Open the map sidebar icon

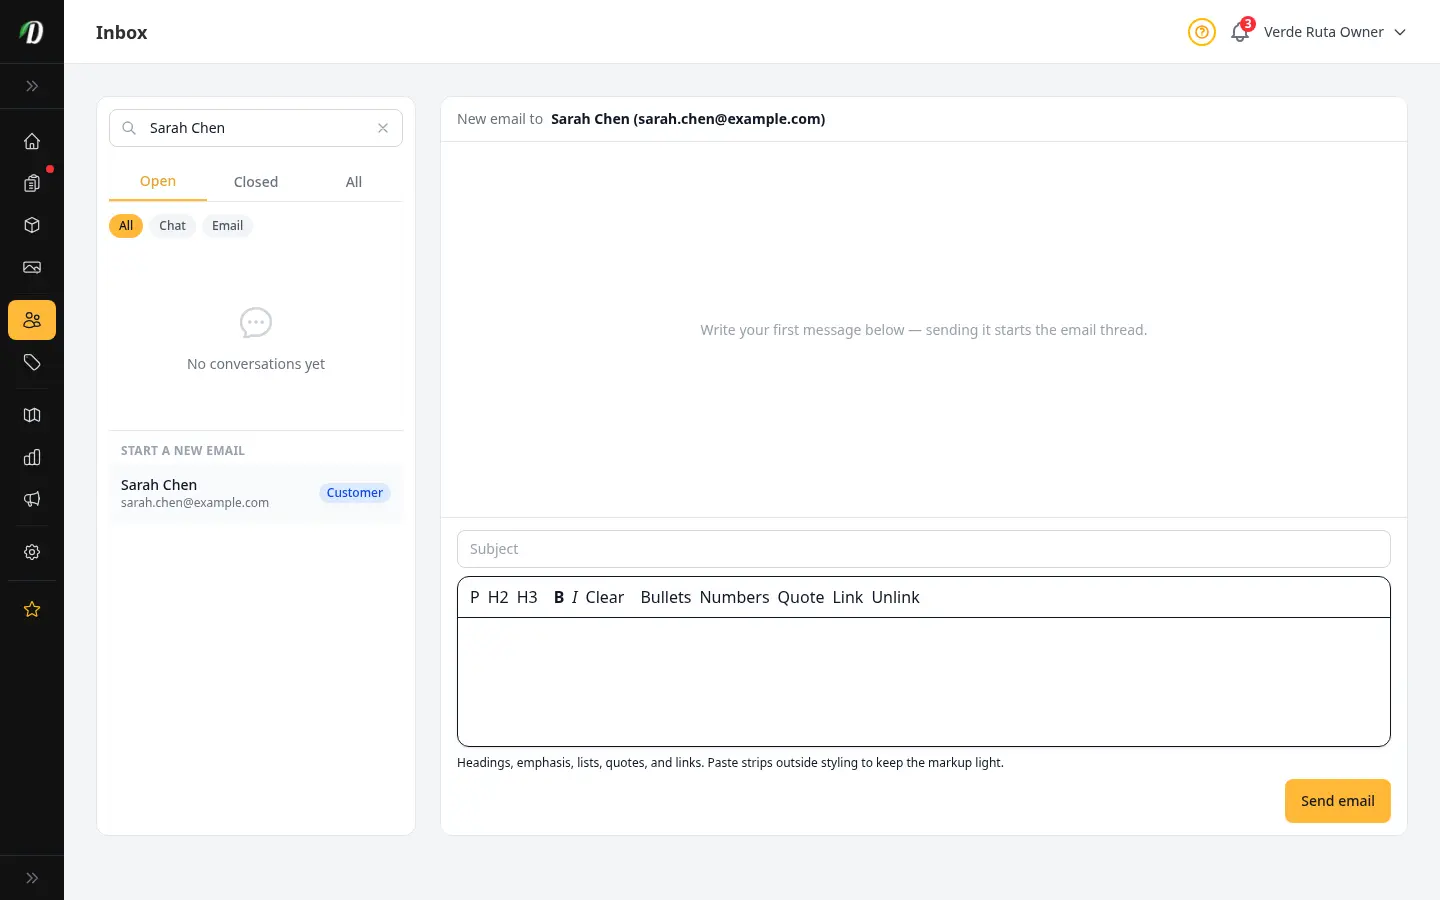pyautogui.click(x=32, y=415)
